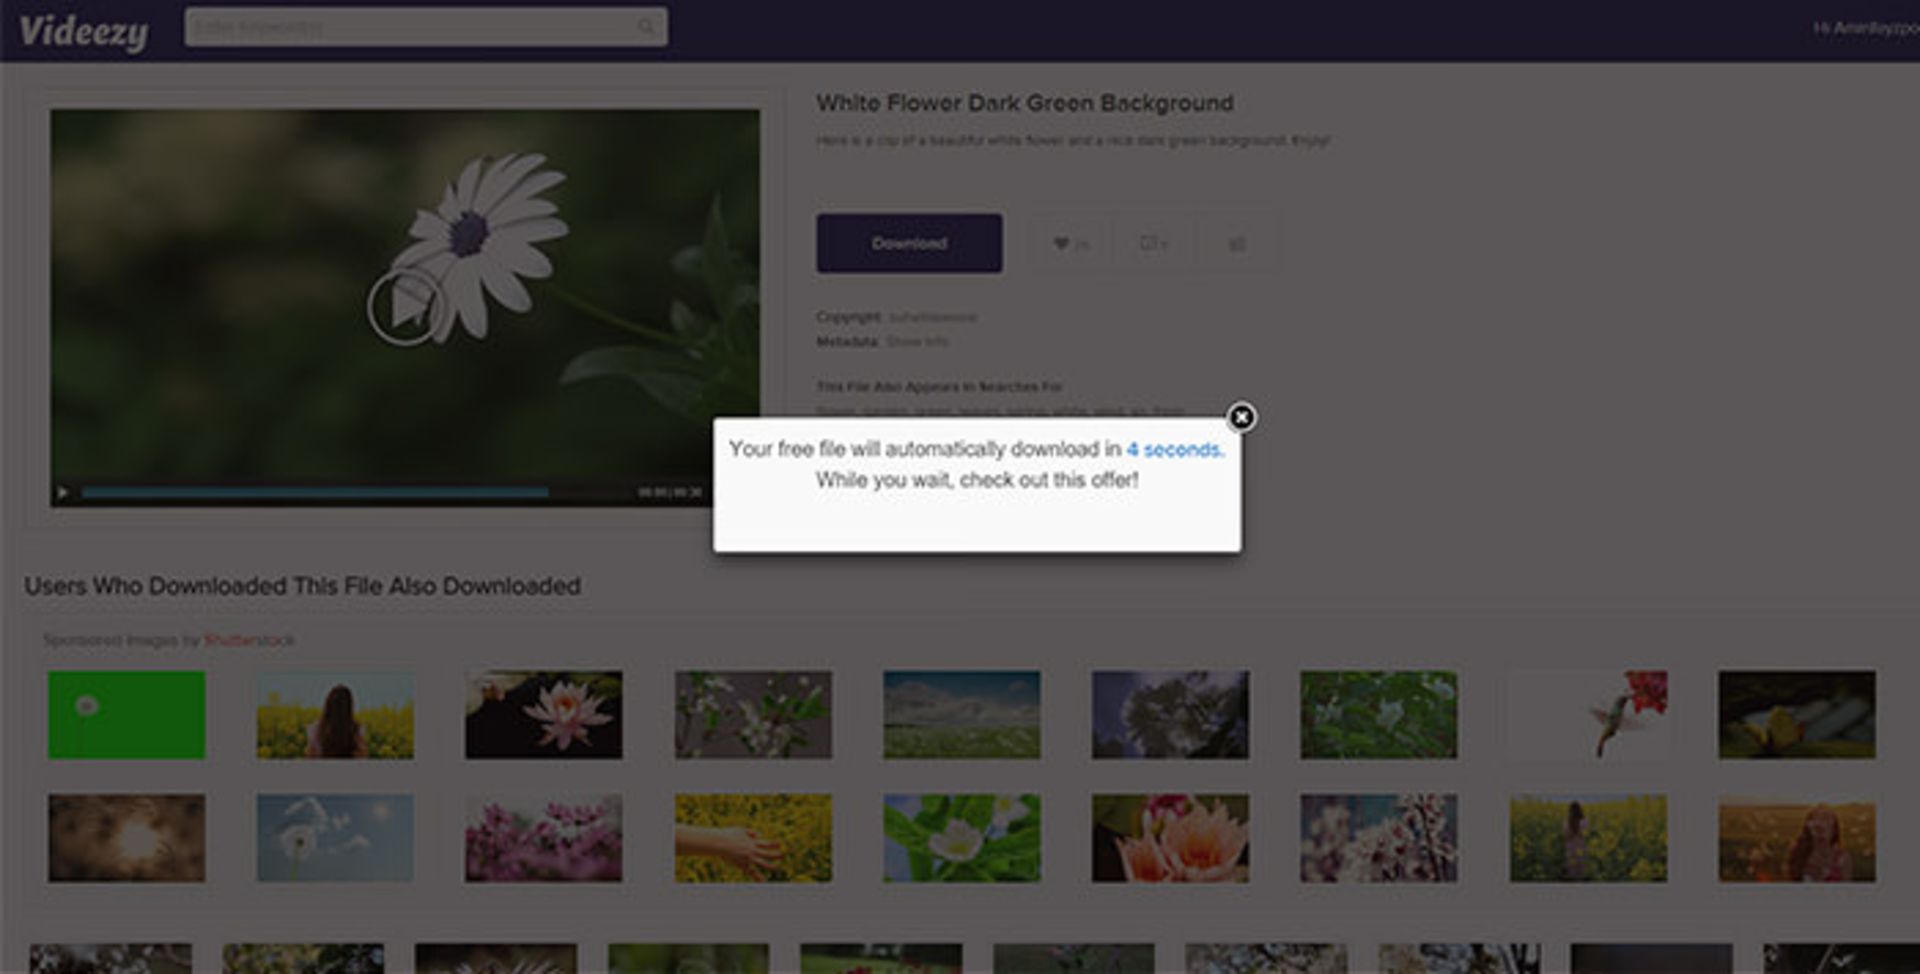Click the search magnifier icon
The image size is (1920, 974).
[x=647, y=27]
